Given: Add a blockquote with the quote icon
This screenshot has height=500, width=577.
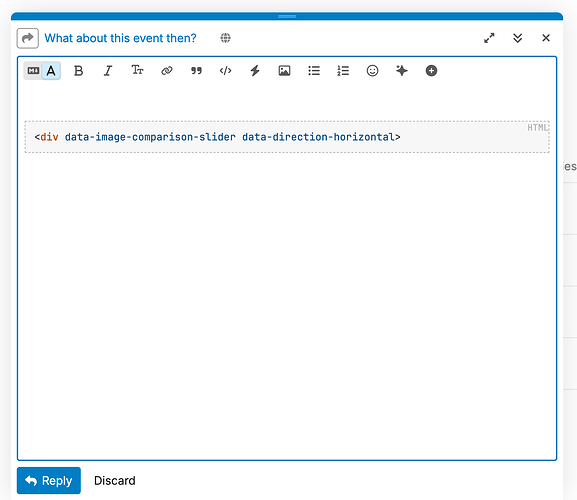Looking at the screenshot, I should click(x=196, y=71).
